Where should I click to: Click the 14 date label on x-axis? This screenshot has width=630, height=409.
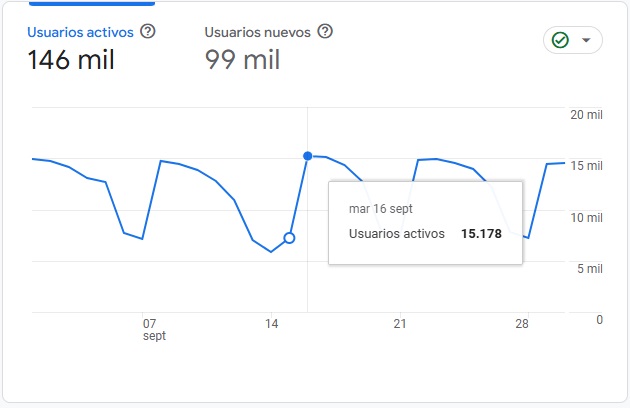click(271, 324)
